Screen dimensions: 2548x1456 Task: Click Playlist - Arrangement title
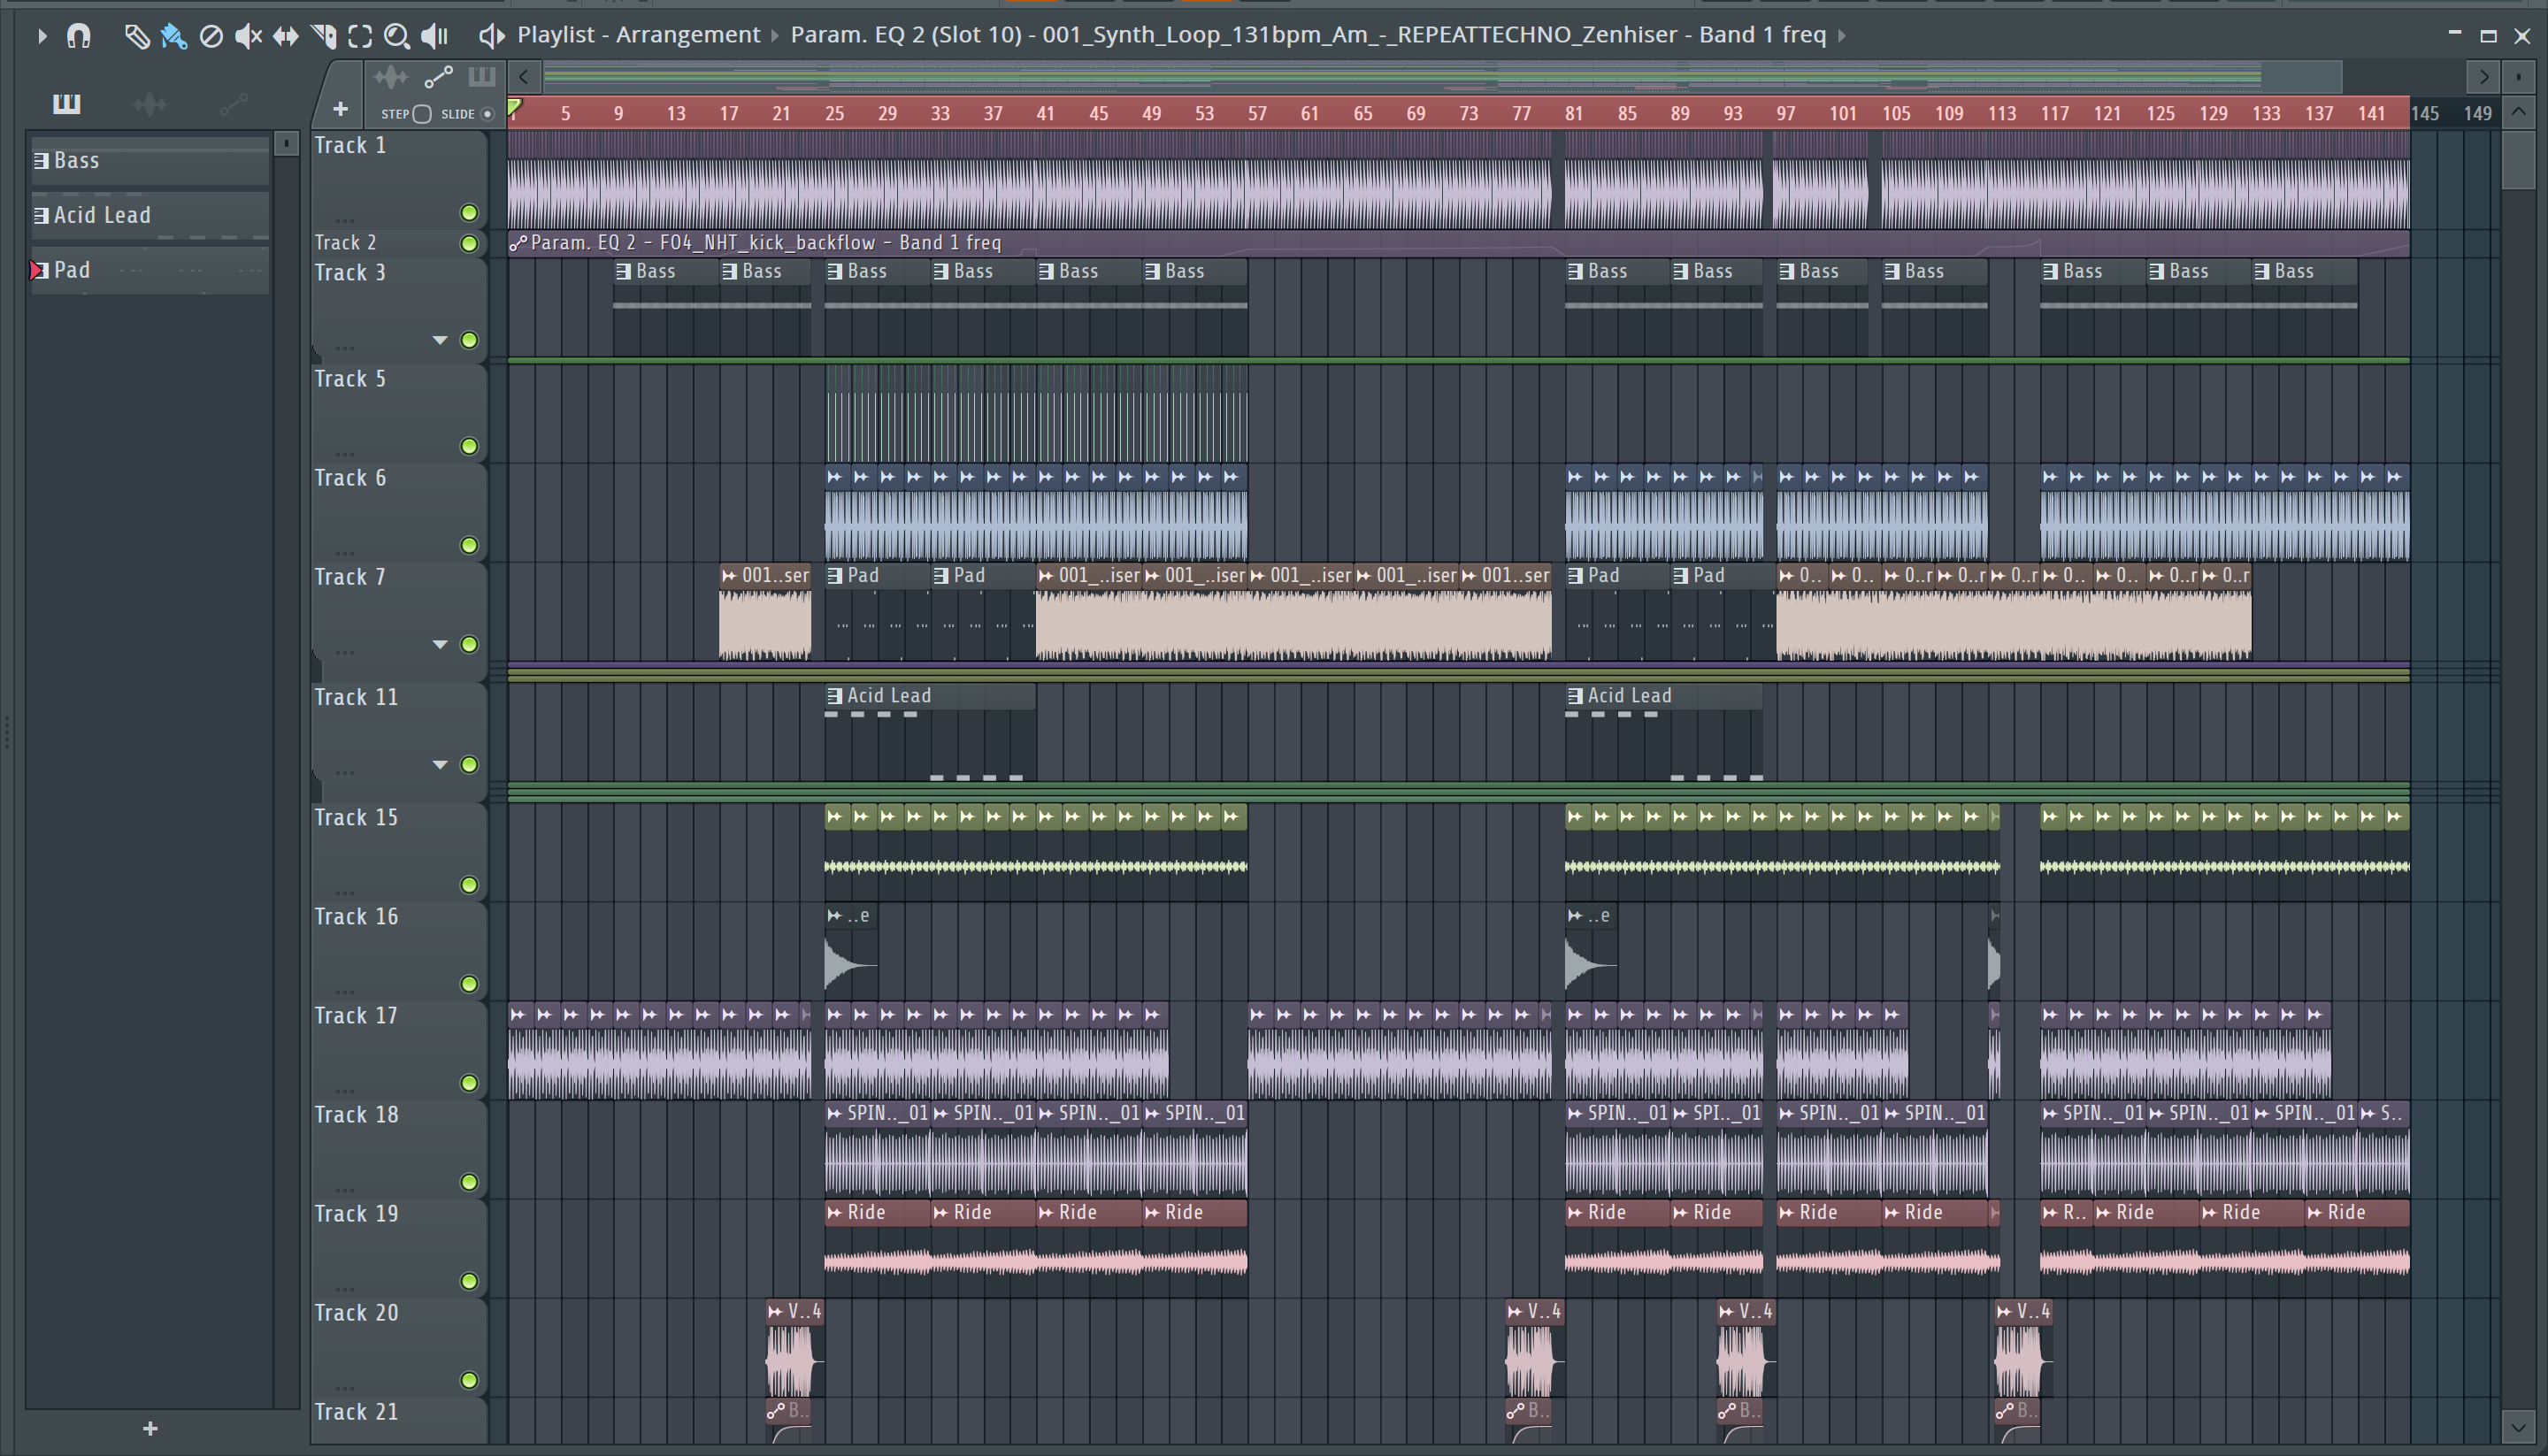[638, 35]
